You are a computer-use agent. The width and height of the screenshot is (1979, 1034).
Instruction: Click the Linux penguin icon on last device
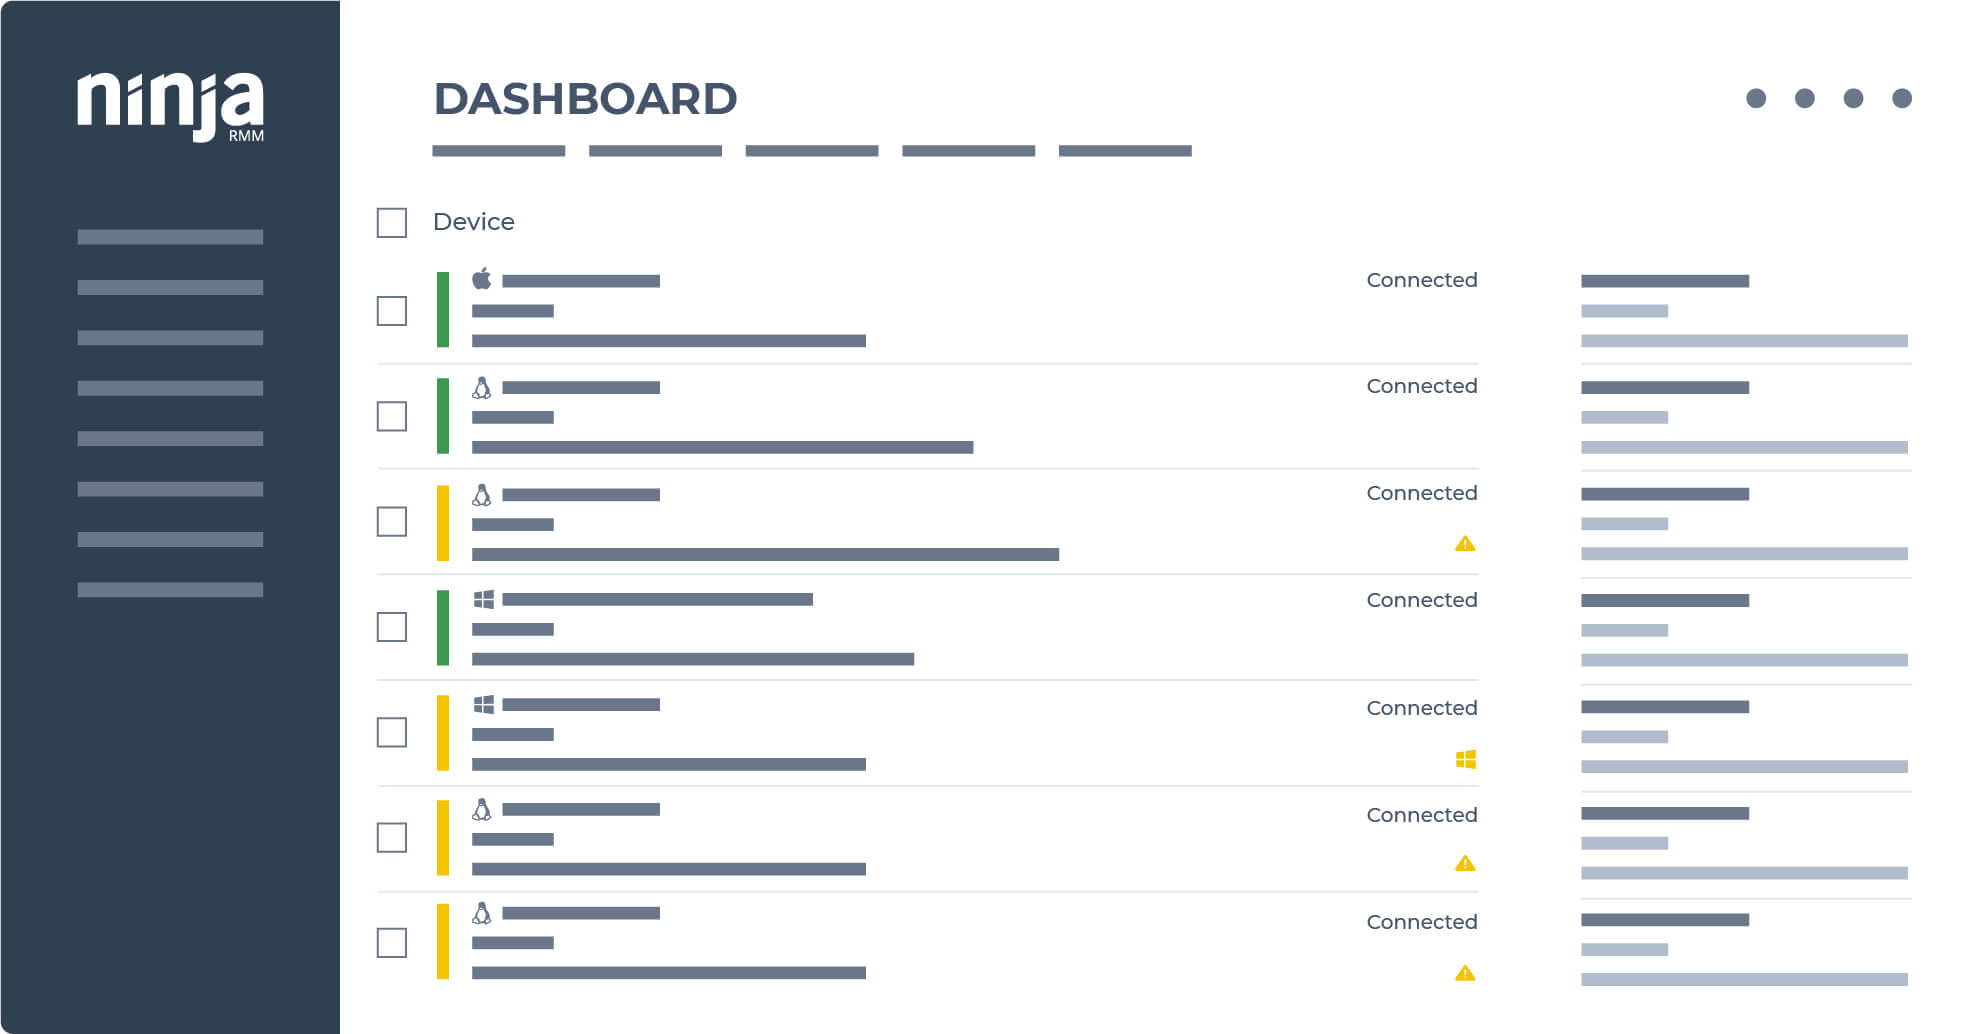(482, 913)
